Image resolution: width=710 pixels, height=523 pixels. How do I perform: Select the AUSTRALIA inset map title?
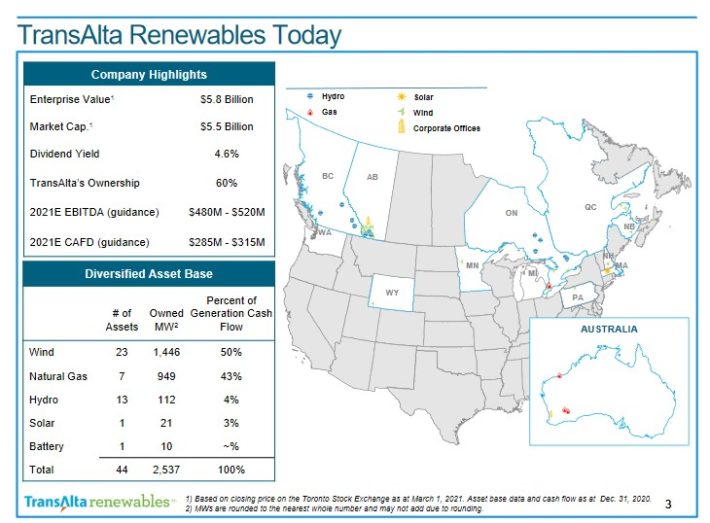click(609, 328)
